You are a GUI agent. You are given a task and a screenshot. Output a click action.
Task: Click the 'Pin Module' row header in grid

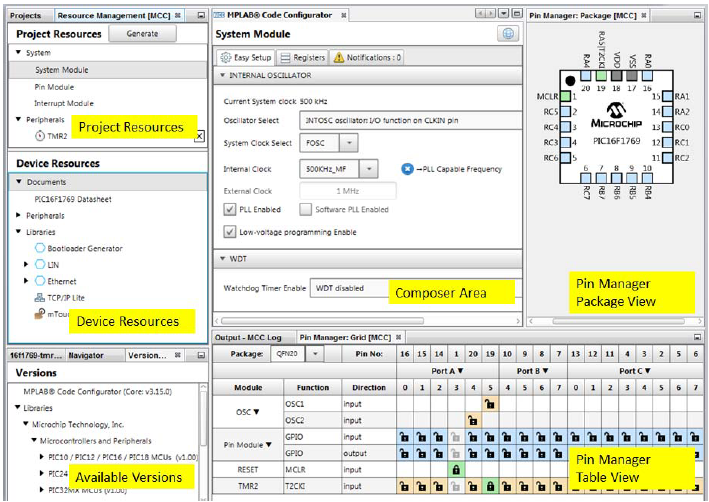248,445
